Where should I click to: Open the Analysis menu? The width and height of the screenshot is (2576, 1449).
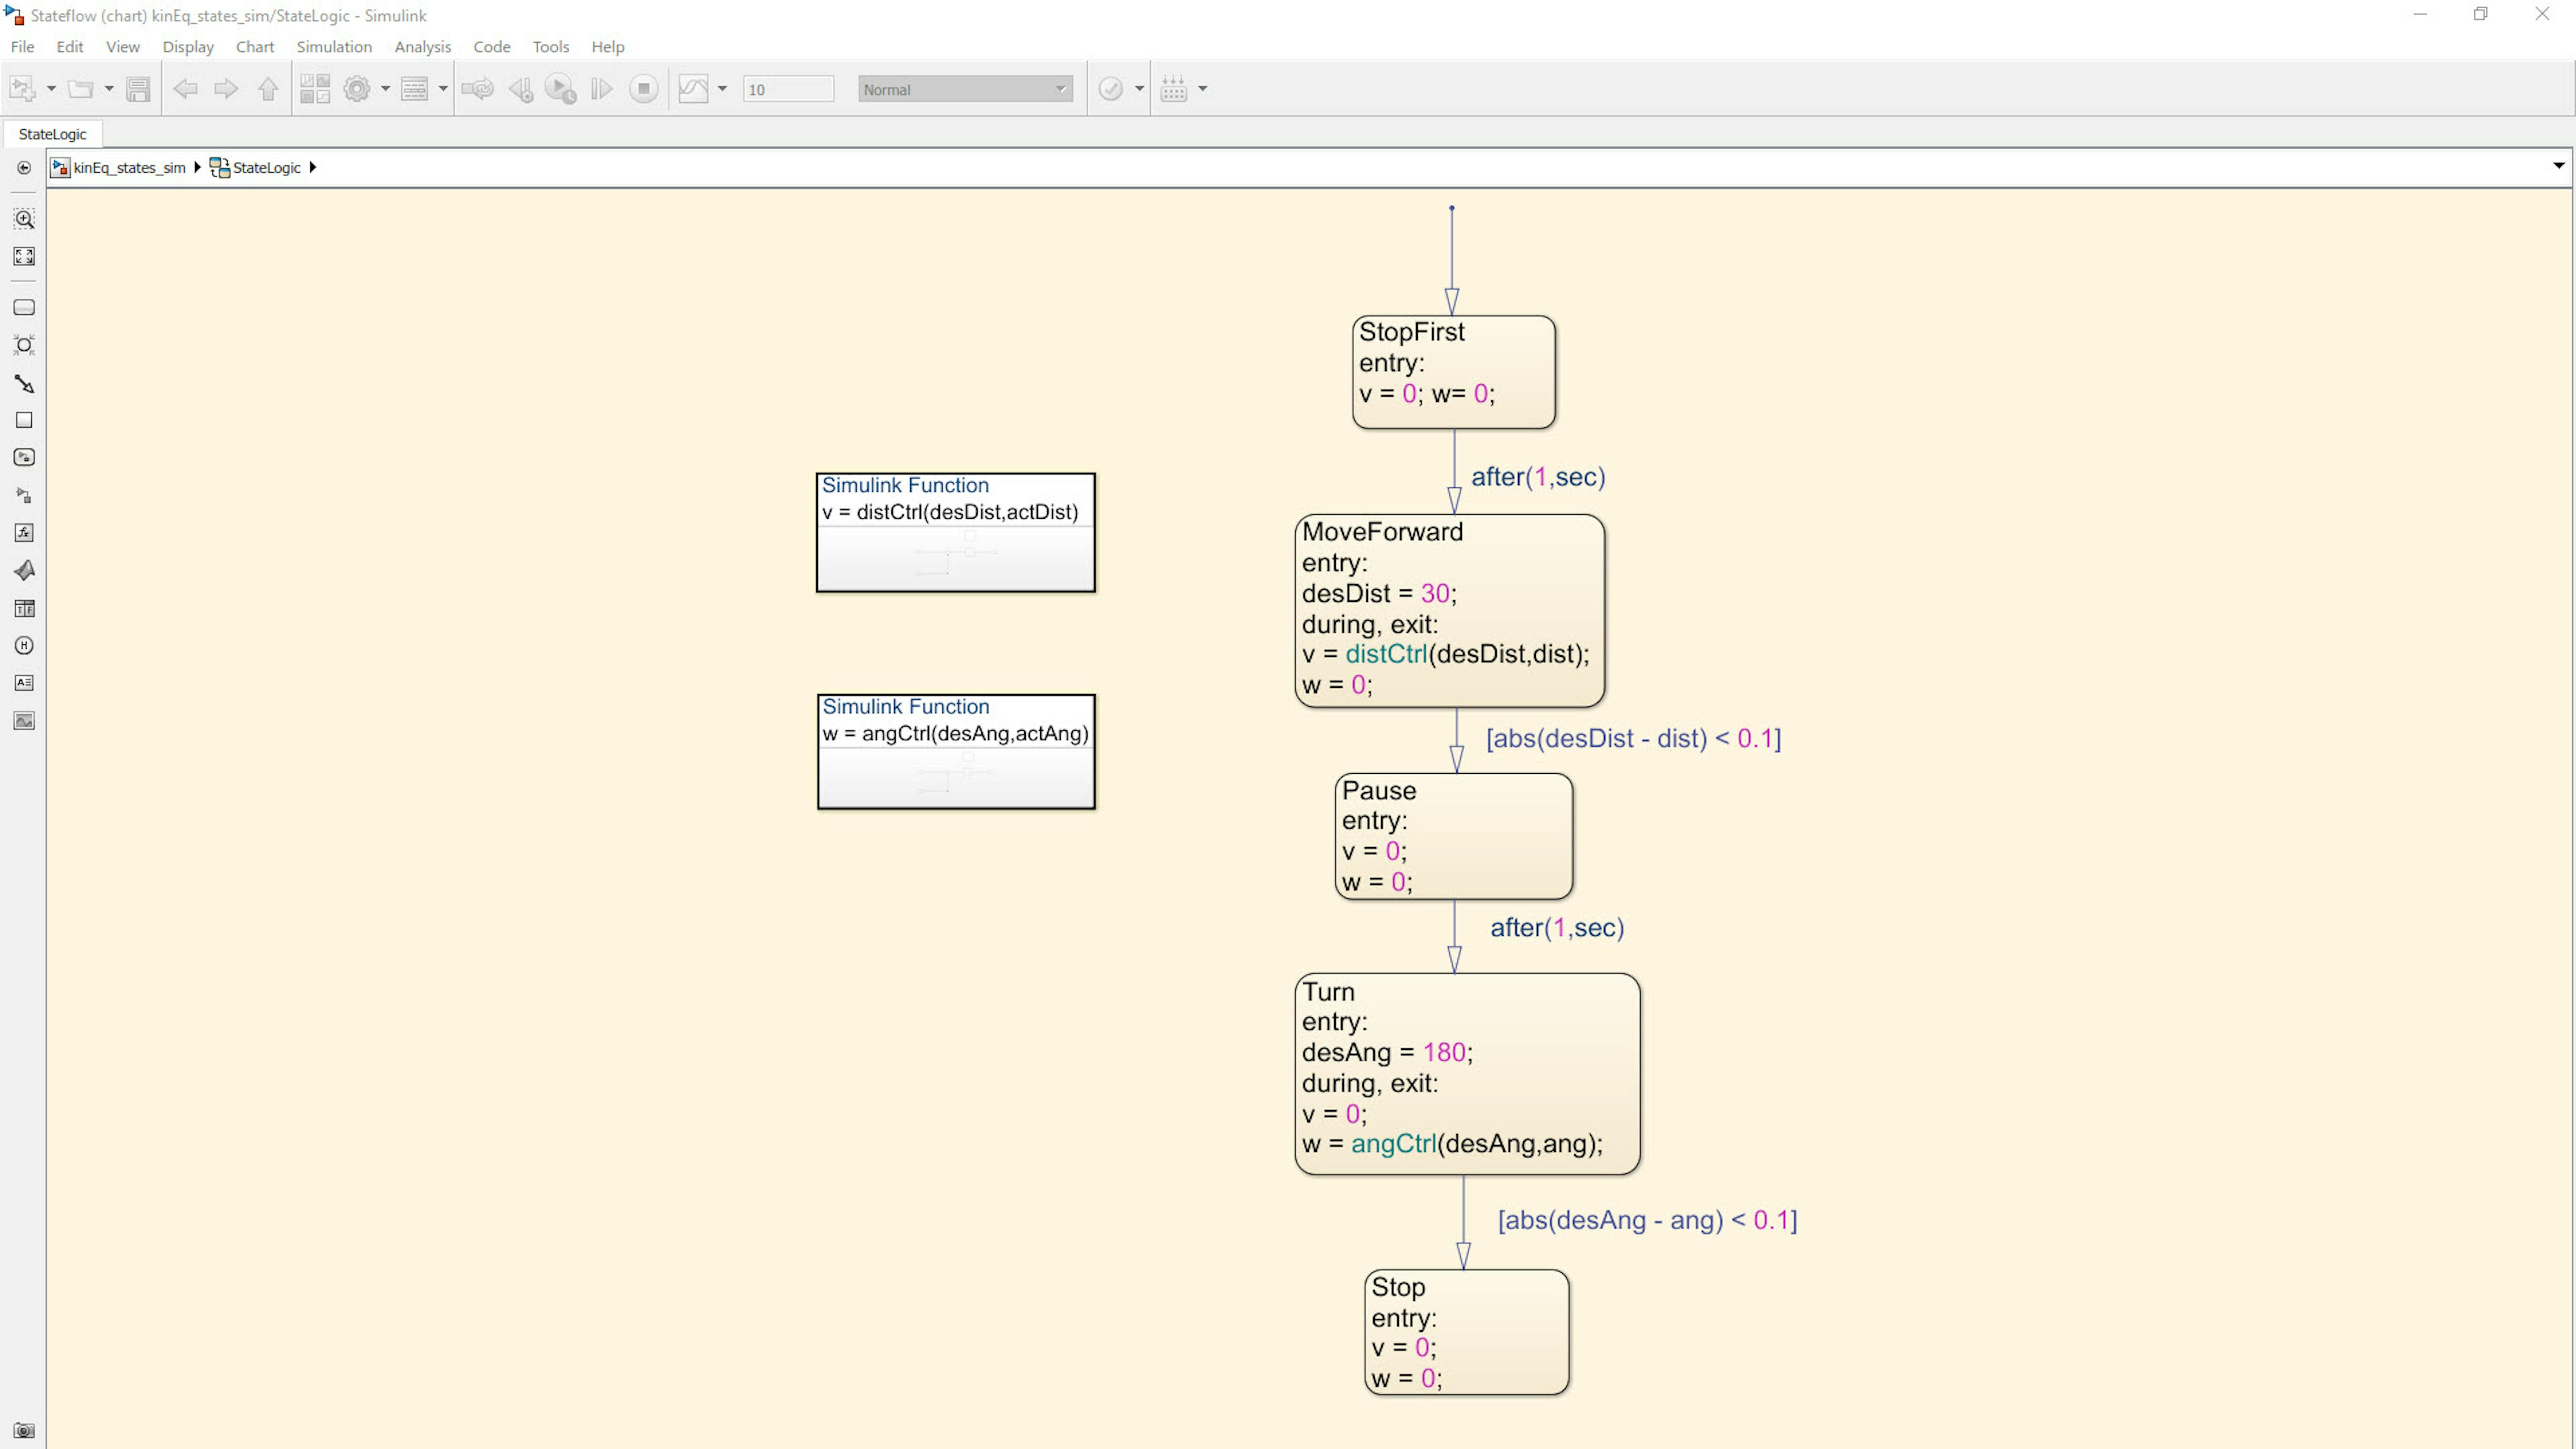423,46
